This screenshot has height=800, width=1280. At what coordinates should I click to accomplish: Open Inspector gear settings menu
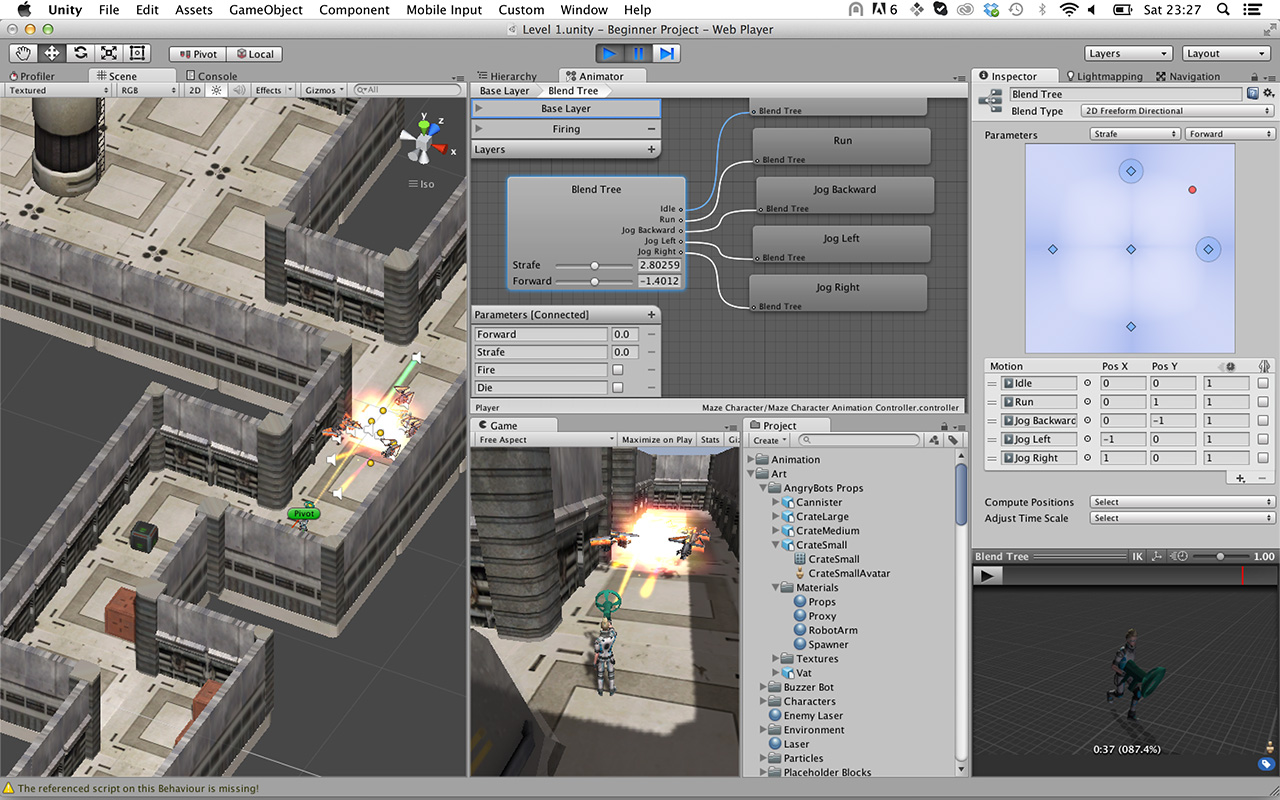(x=1268, y=94)
